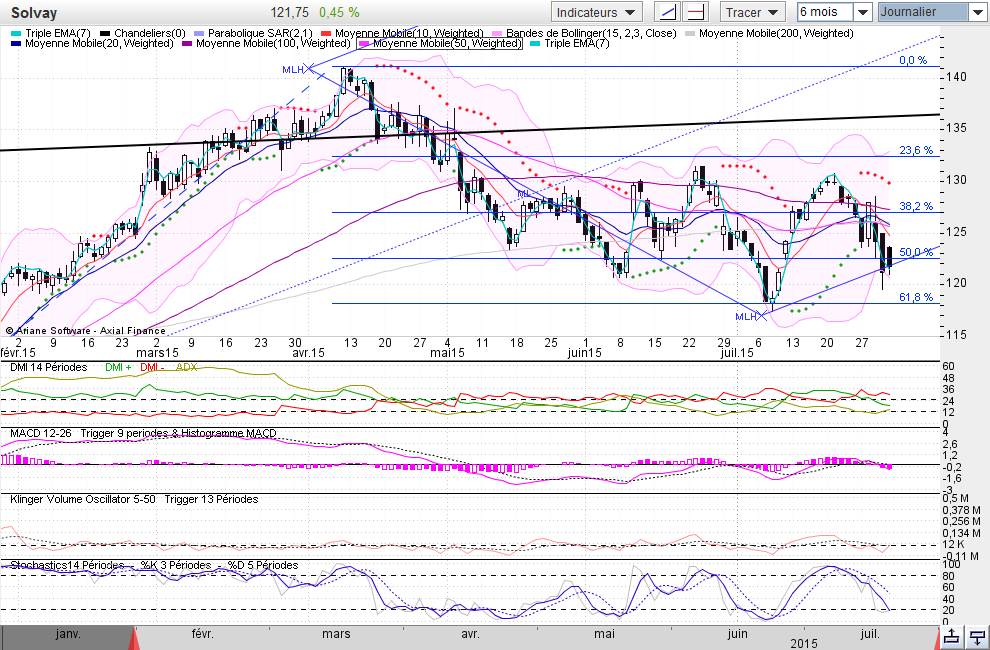Image resolution: width=990 pixels, height=650 pixels.
Task: Click the 61,8 % Fibonacci level label
Action: click(916, 298)
